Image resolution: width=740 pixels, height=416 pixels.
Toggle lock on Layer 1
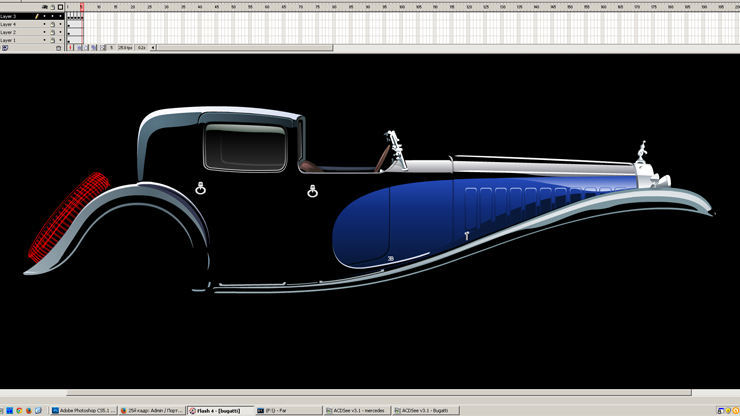[x=53, y=40]
